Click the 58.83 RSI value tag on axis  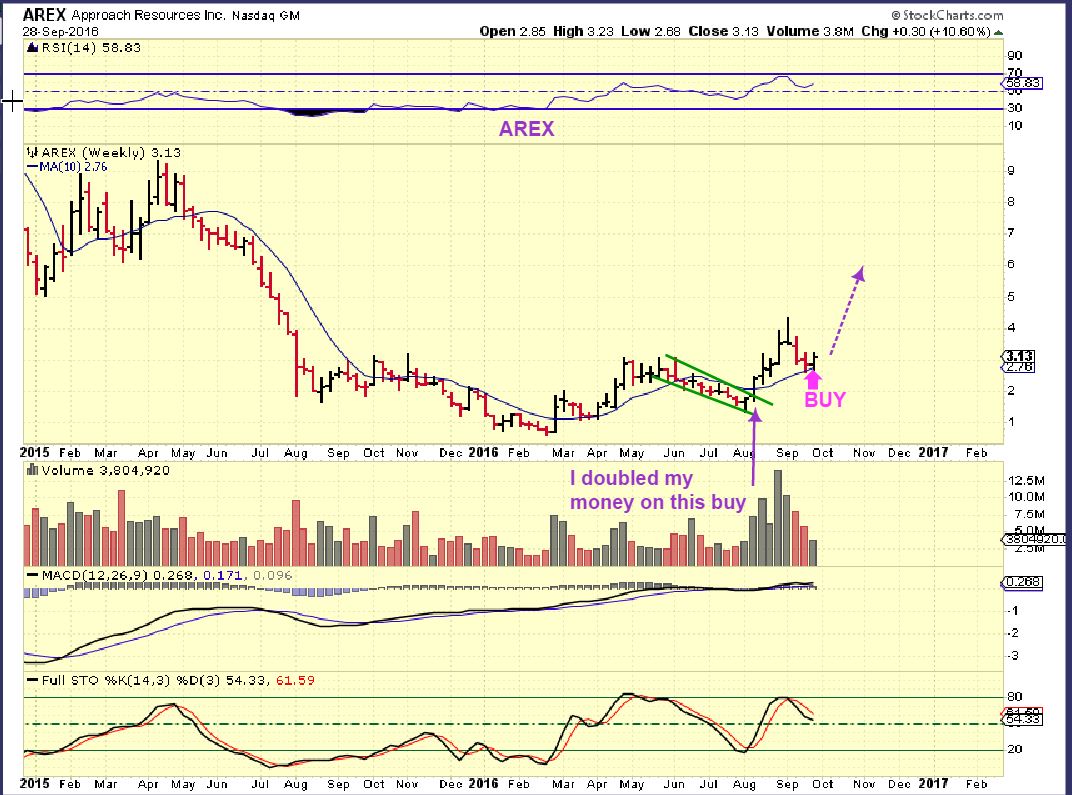(1023, 83)
